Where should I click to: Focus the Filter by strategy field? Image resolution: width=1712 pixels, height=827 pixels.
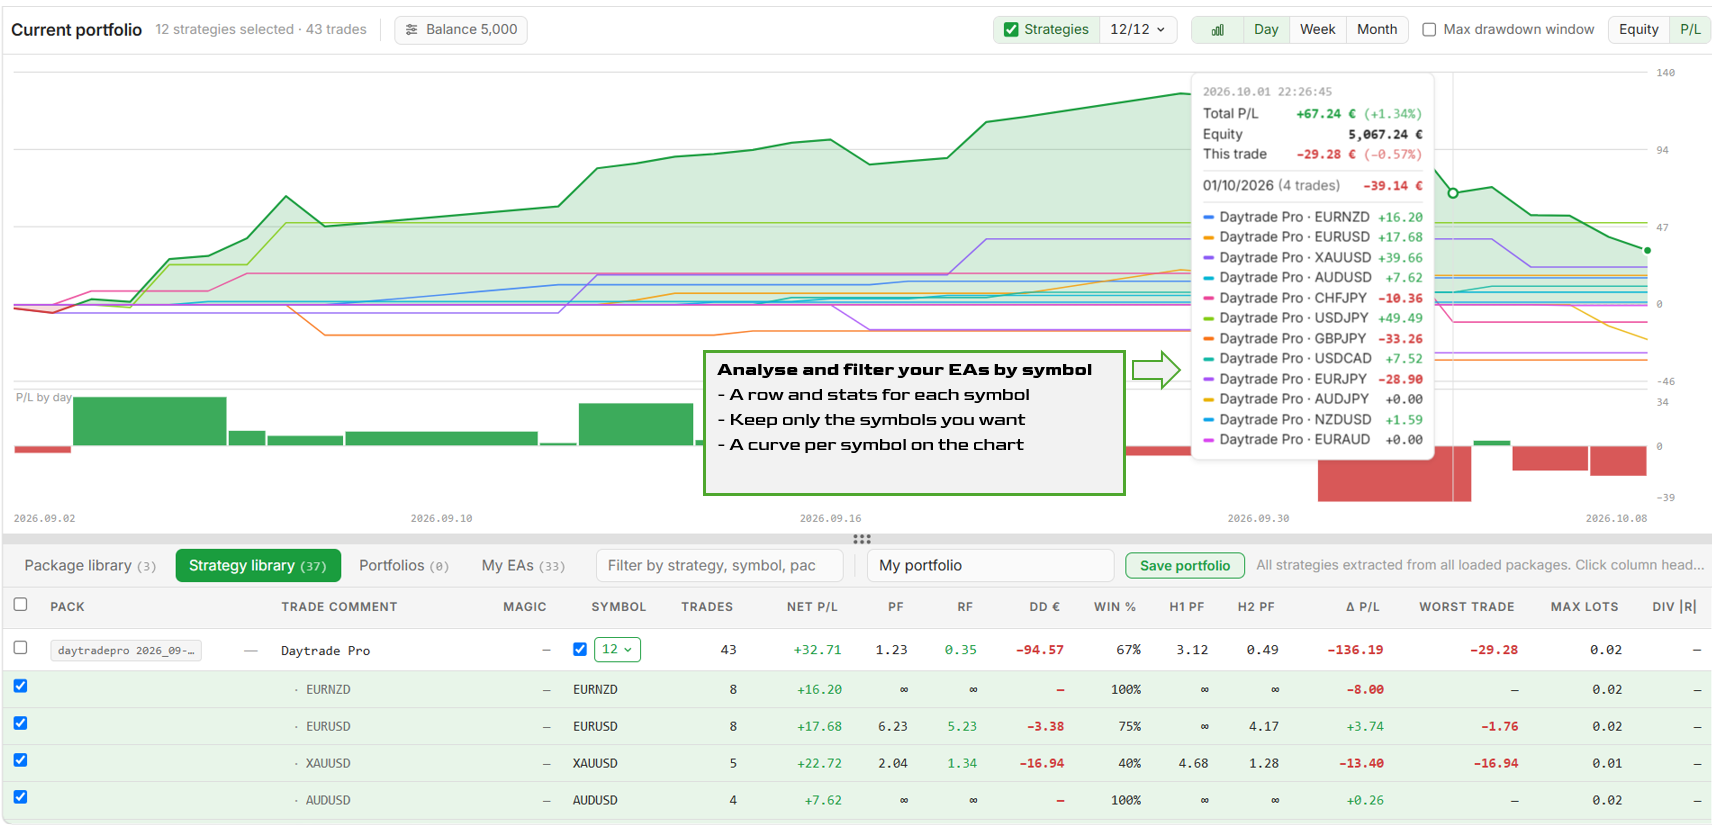(x=719, y=566)
